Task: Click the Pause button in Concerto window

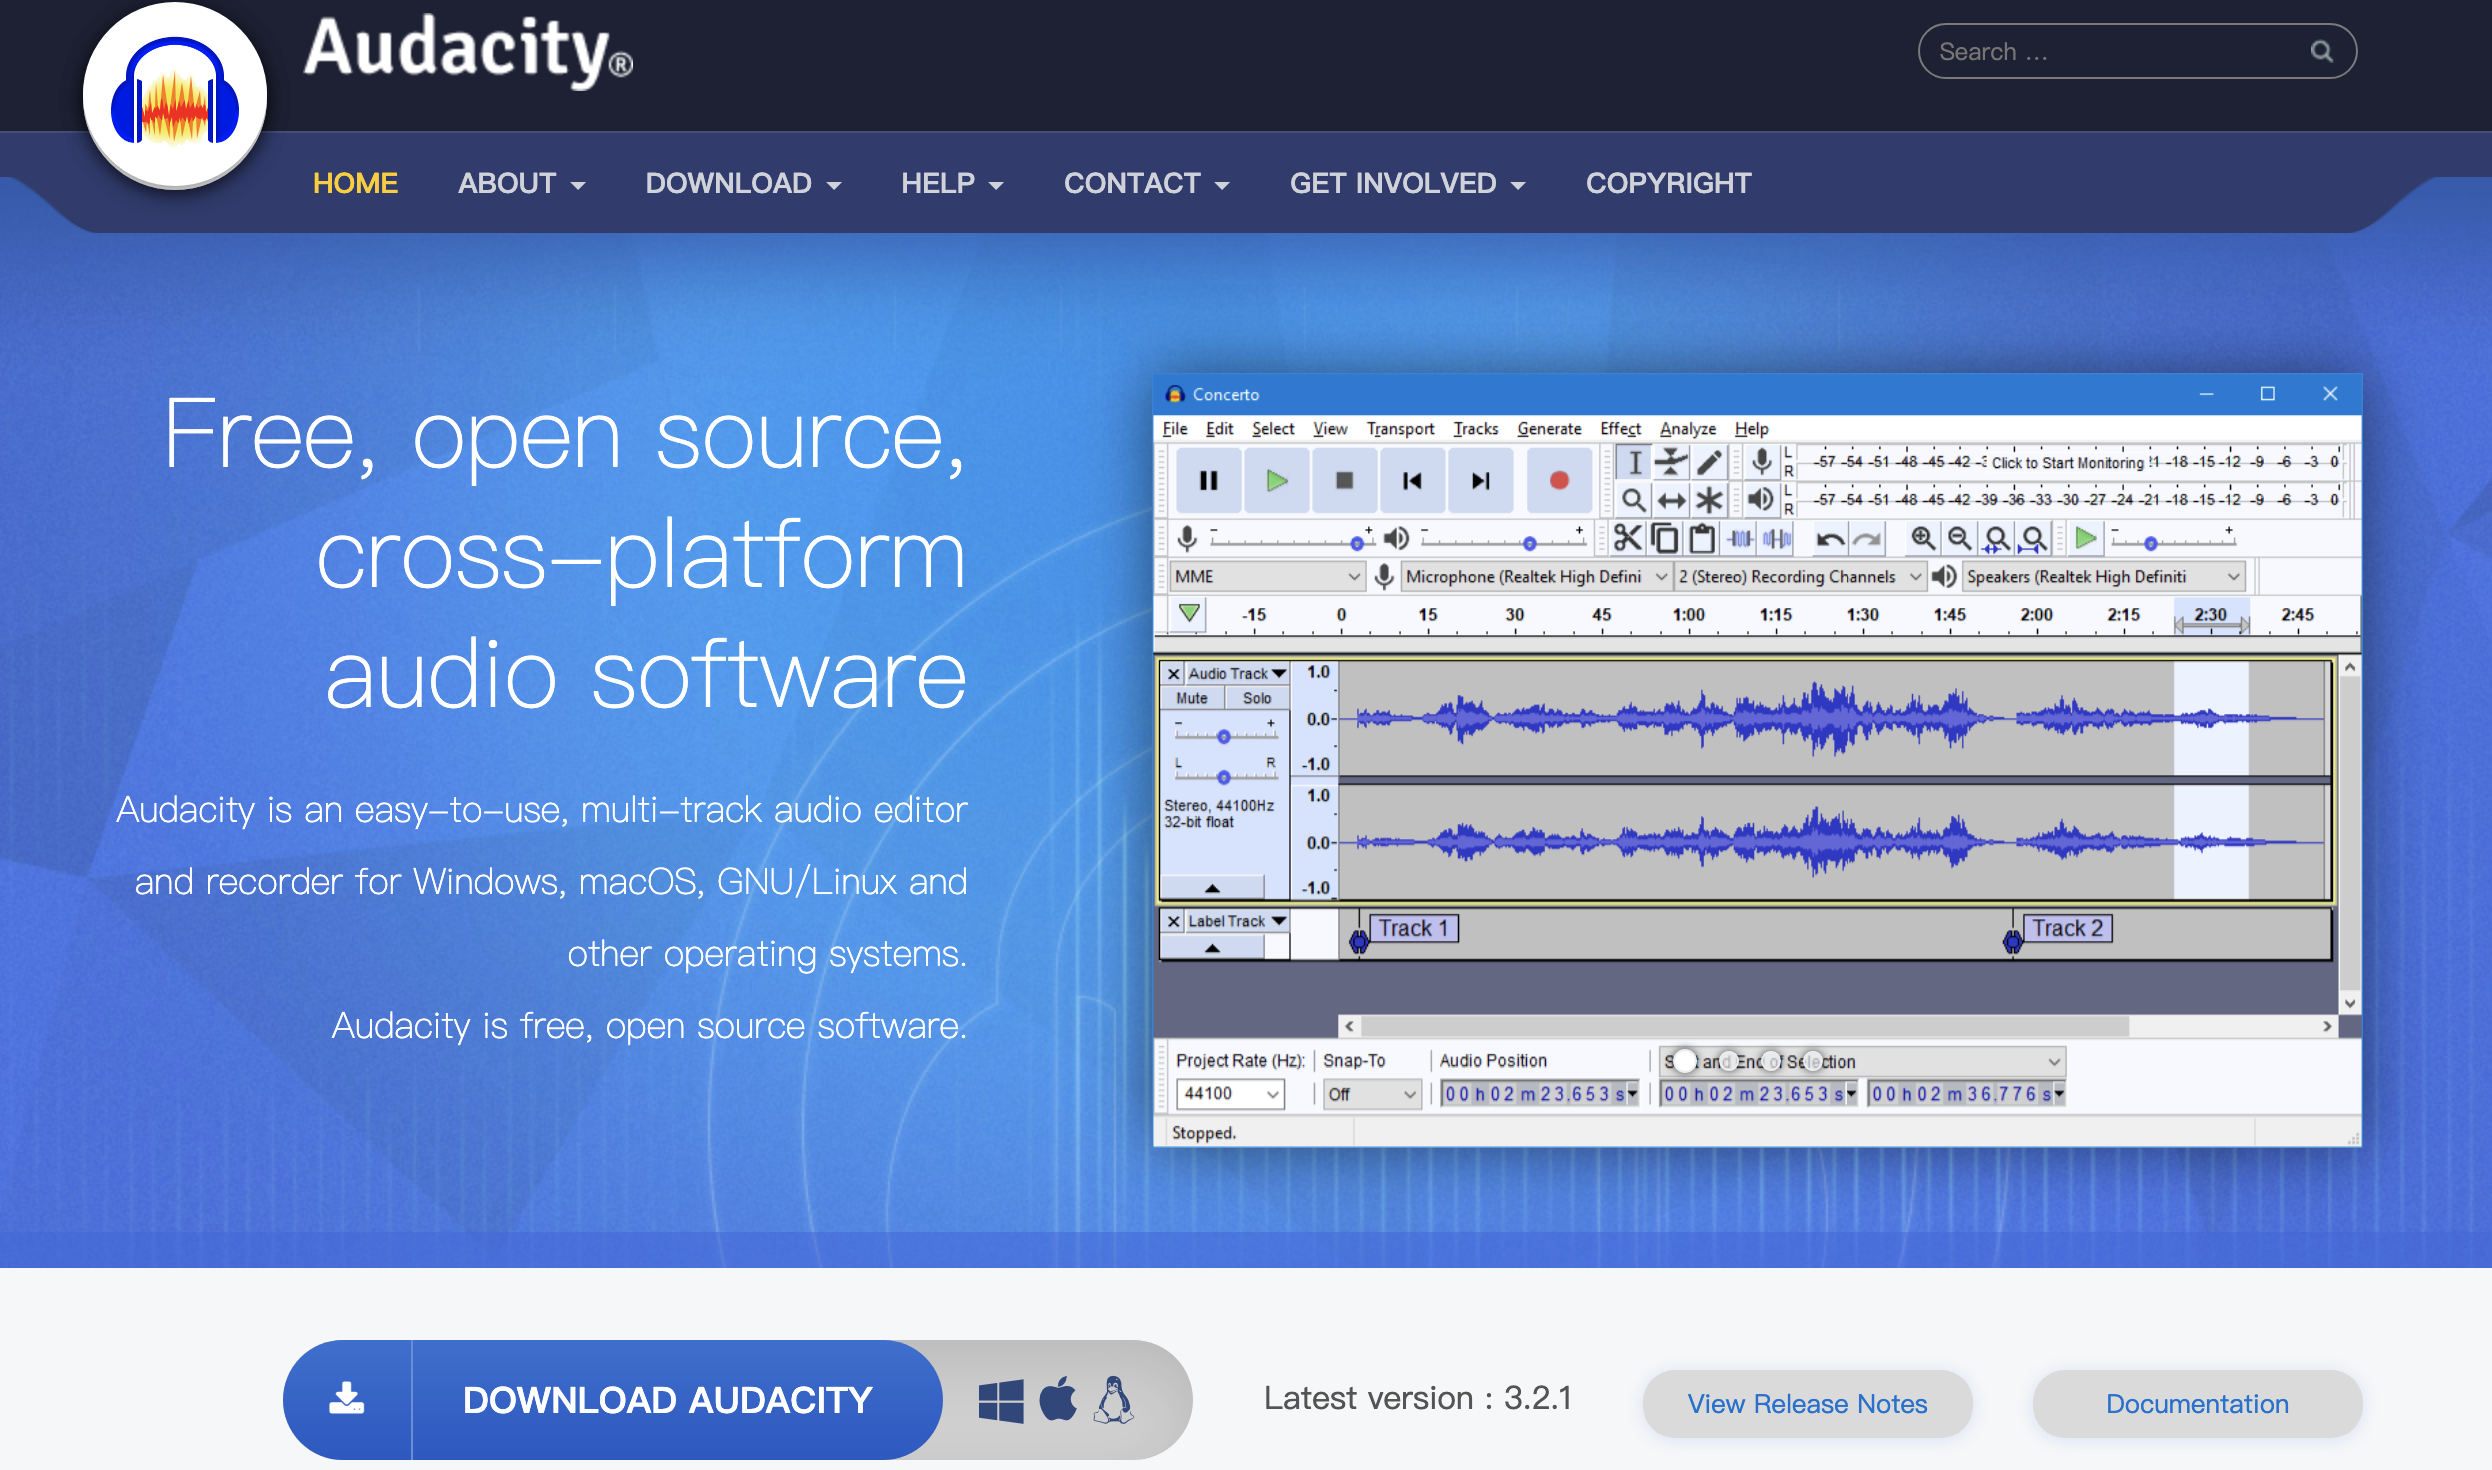Action: click(1208, 481)
